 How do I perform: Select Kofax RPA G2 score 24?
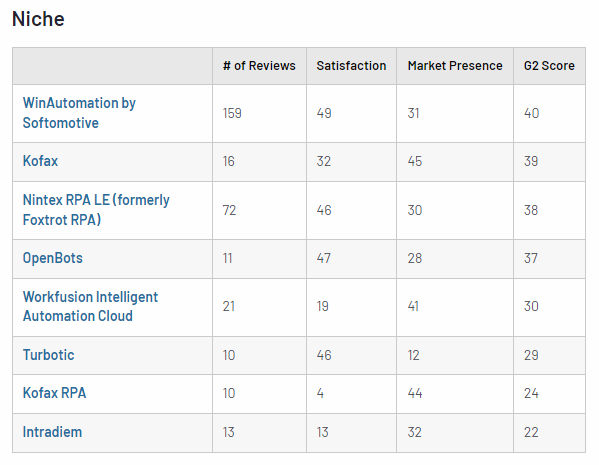click(x=531, y=393)
